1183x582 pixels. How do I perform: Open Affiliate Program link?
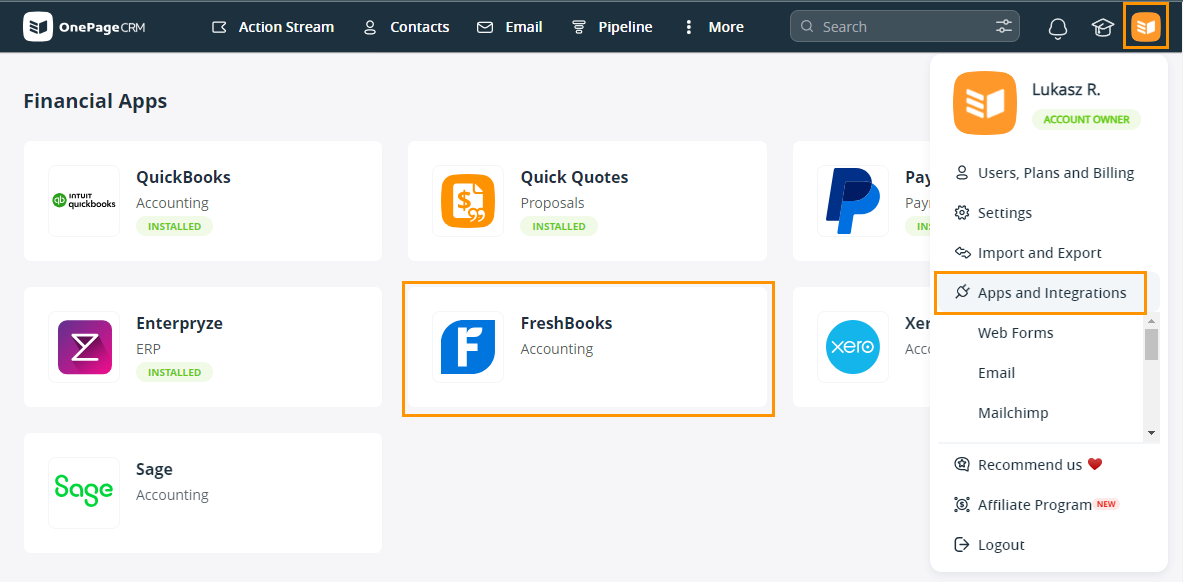point(1034,504)
